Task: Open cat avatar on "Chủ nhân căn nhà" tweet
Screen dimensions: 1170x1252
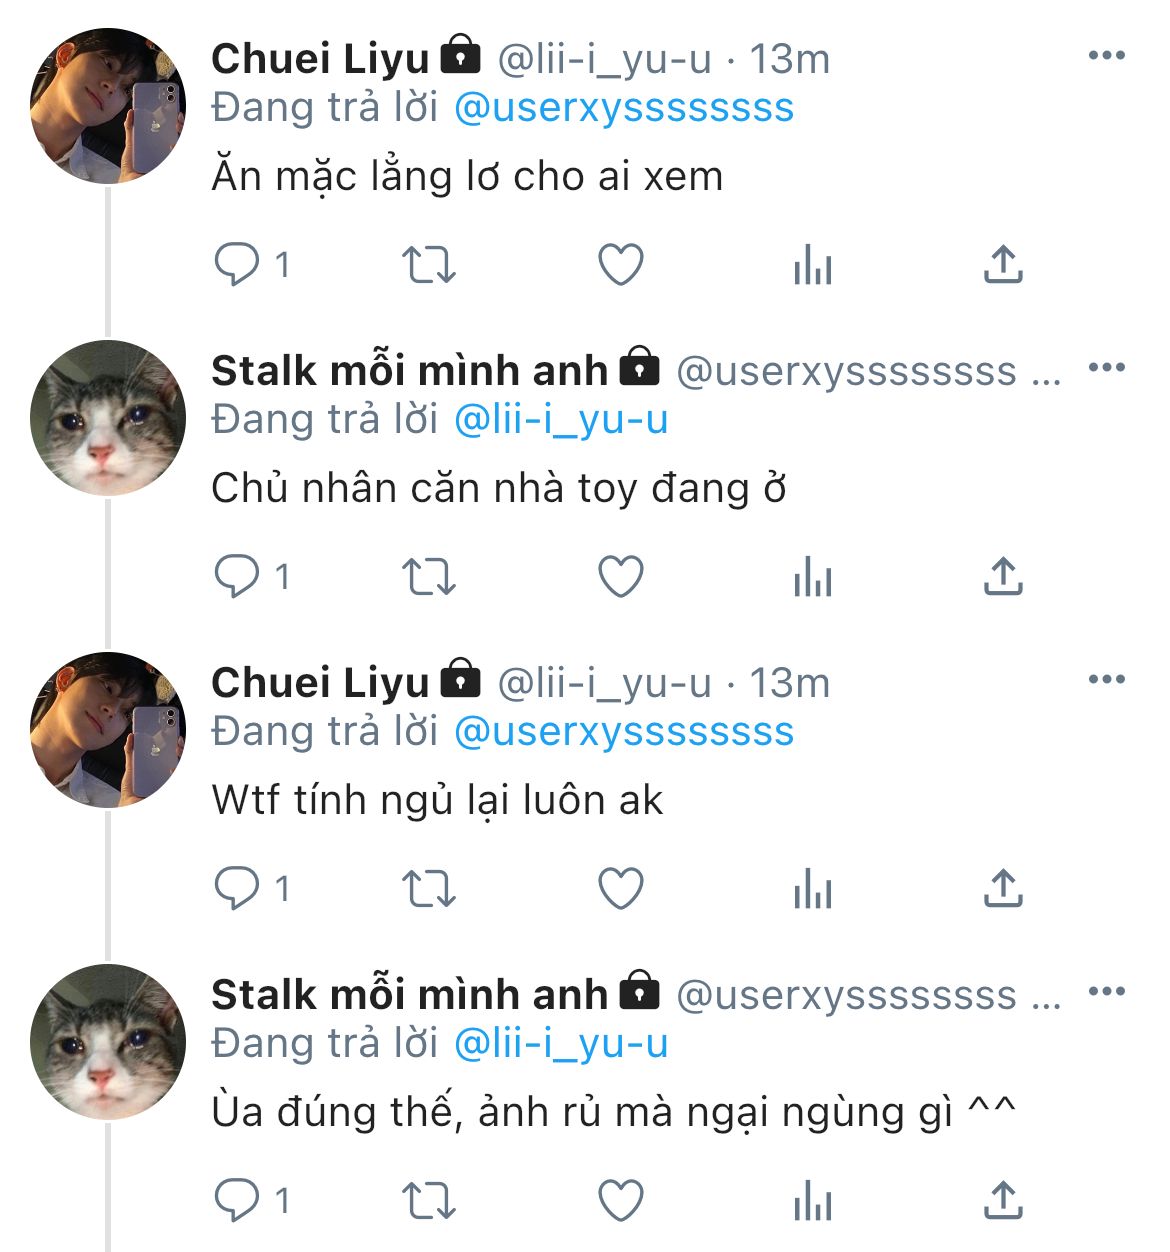Action: 108,418
